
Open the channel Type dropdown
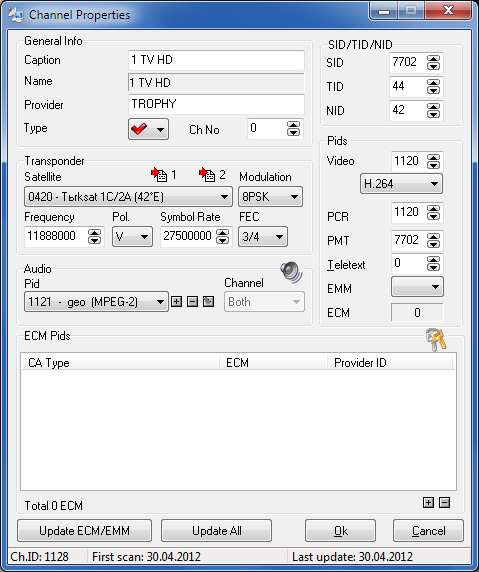(148, 129)
